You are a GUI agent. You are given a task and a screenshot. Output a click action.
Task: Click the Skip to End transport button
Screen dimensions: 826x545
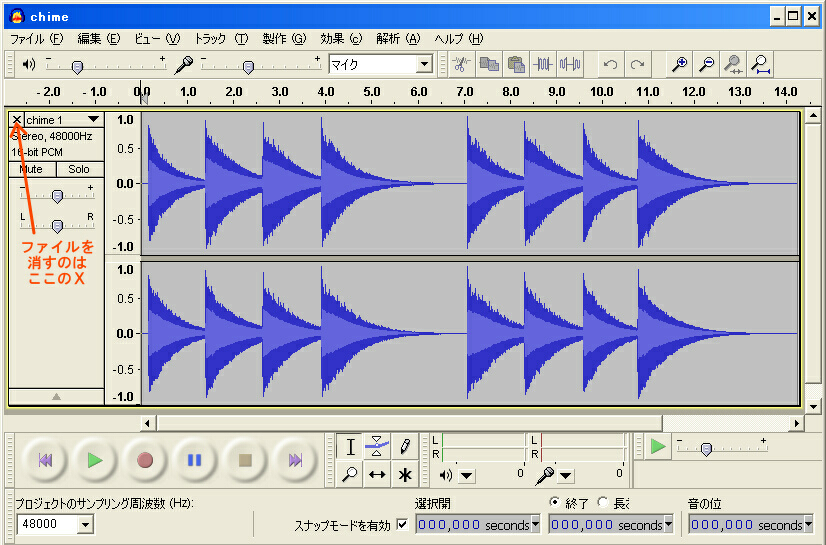pyautogui.click(x=294, y=461)
